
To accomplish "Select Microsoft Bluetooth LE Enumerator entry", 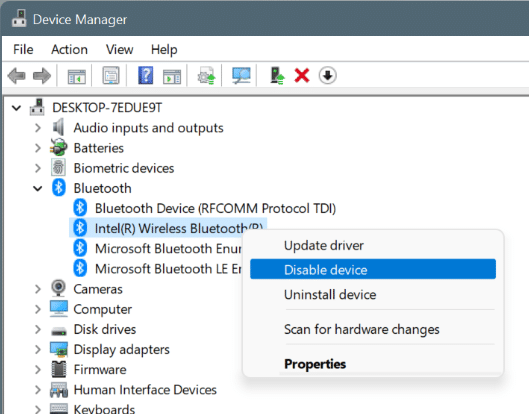I will coord(168,269).
